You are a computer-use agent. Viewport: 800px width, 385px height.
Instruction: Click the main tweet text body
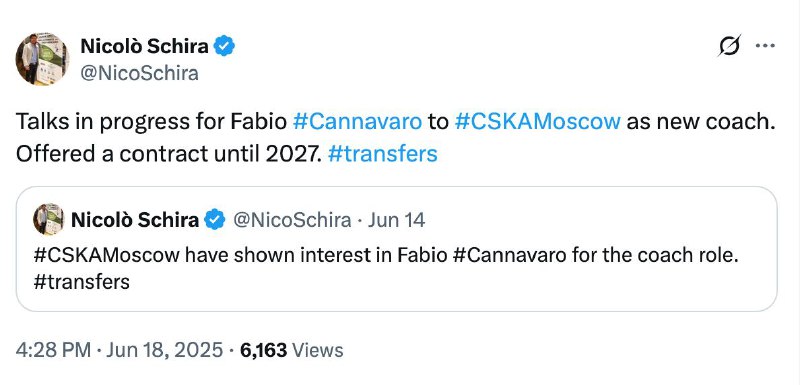[x=393, y=138]
